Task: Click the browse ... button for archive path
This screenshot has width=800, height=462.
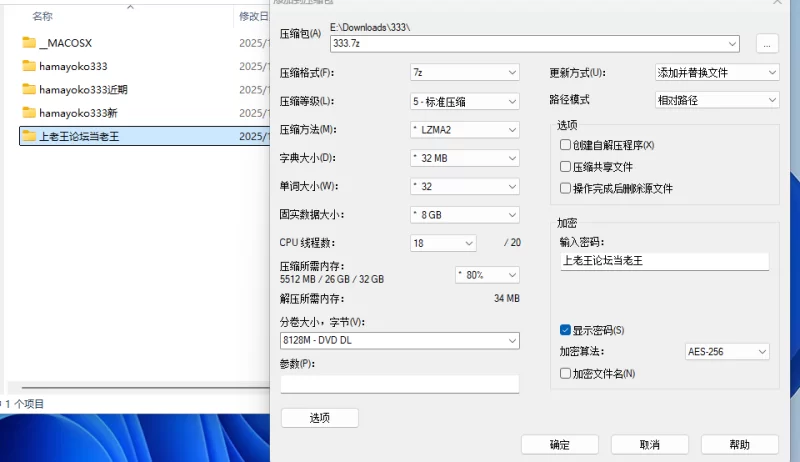Action: click(767, 44)
